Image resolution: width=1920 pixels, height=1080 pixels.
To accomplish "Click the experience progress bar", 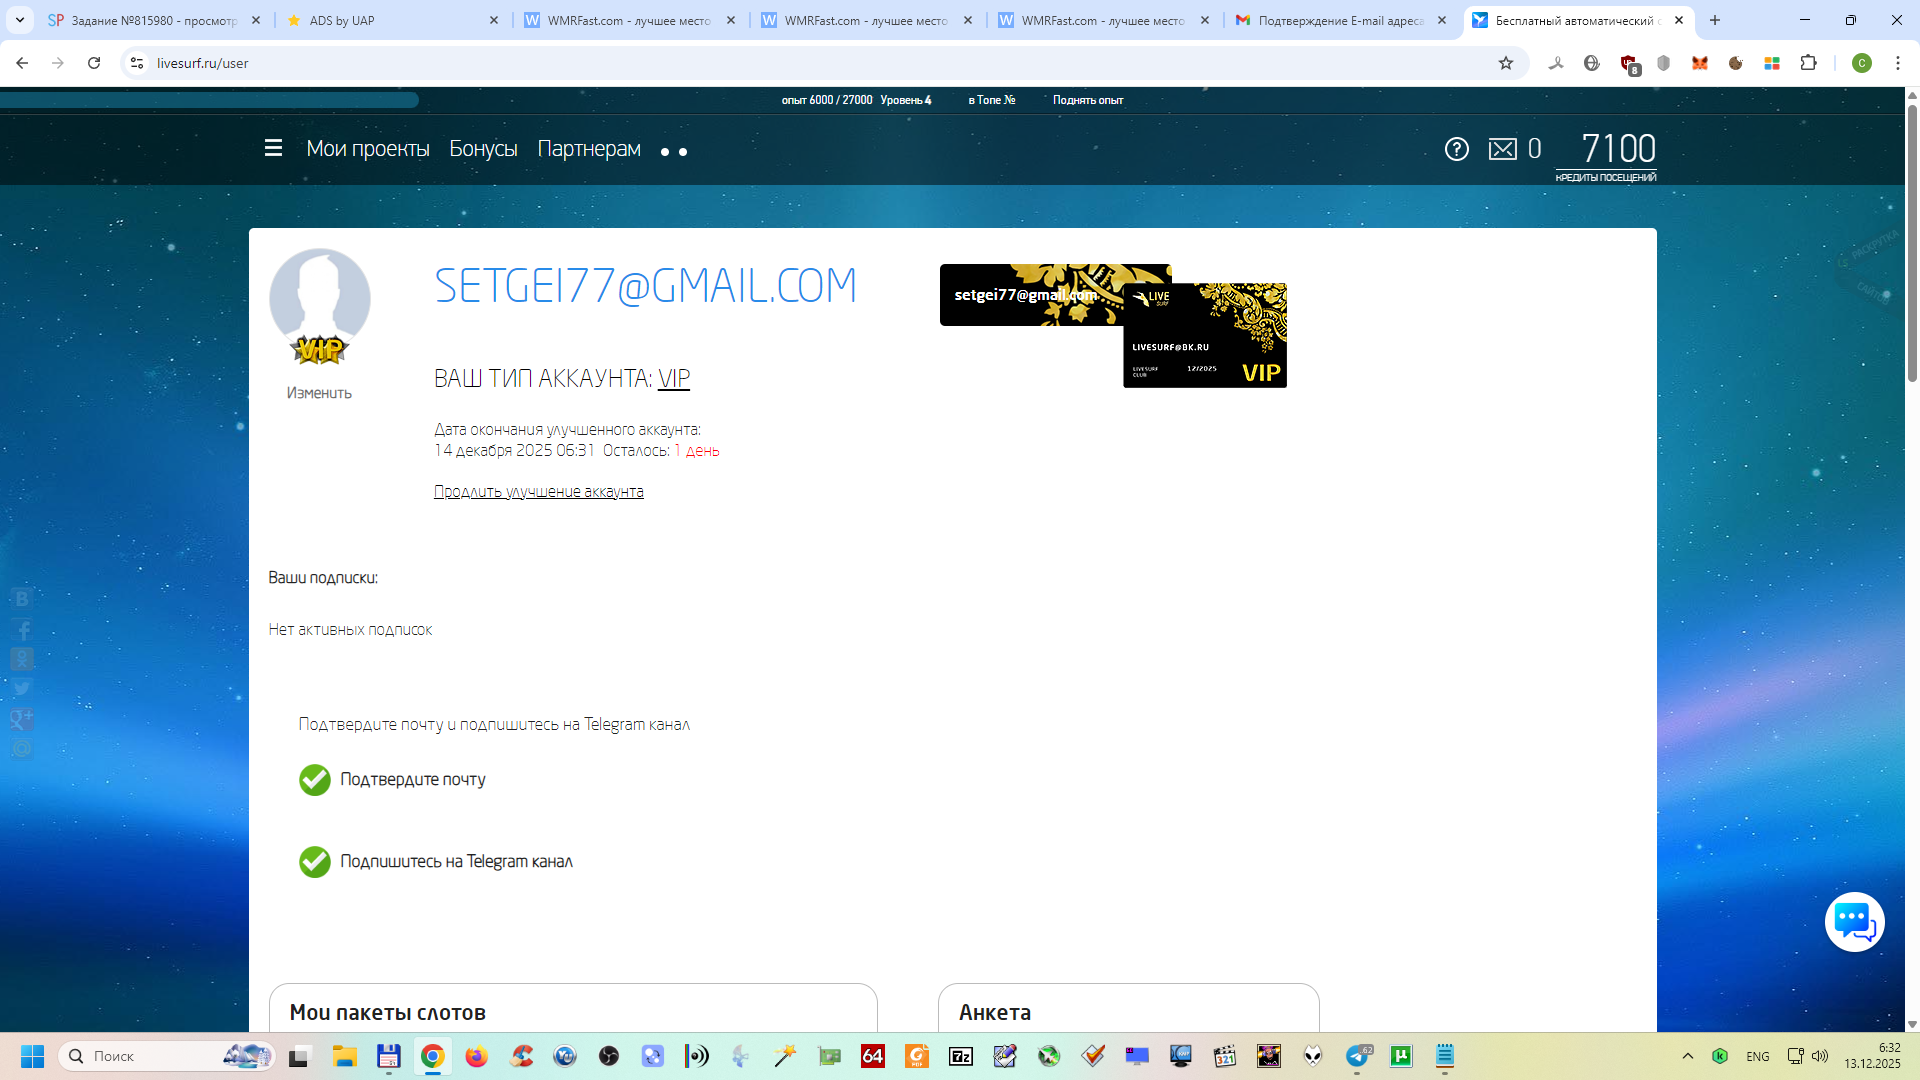I will coord(210,100).
